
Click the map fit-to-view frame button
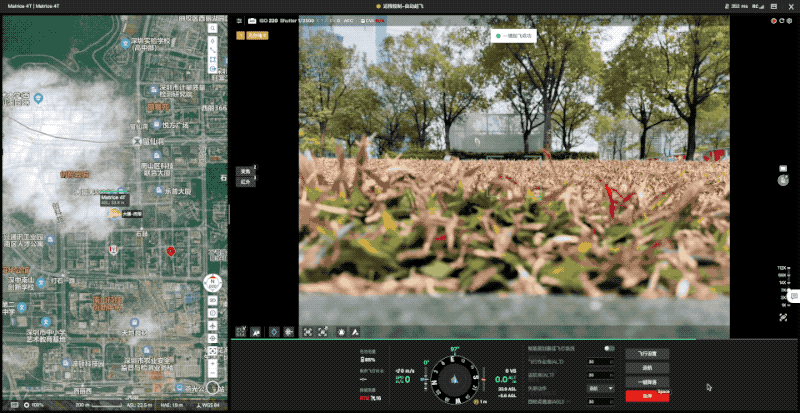pyautogui.click(x=213, y=351)
